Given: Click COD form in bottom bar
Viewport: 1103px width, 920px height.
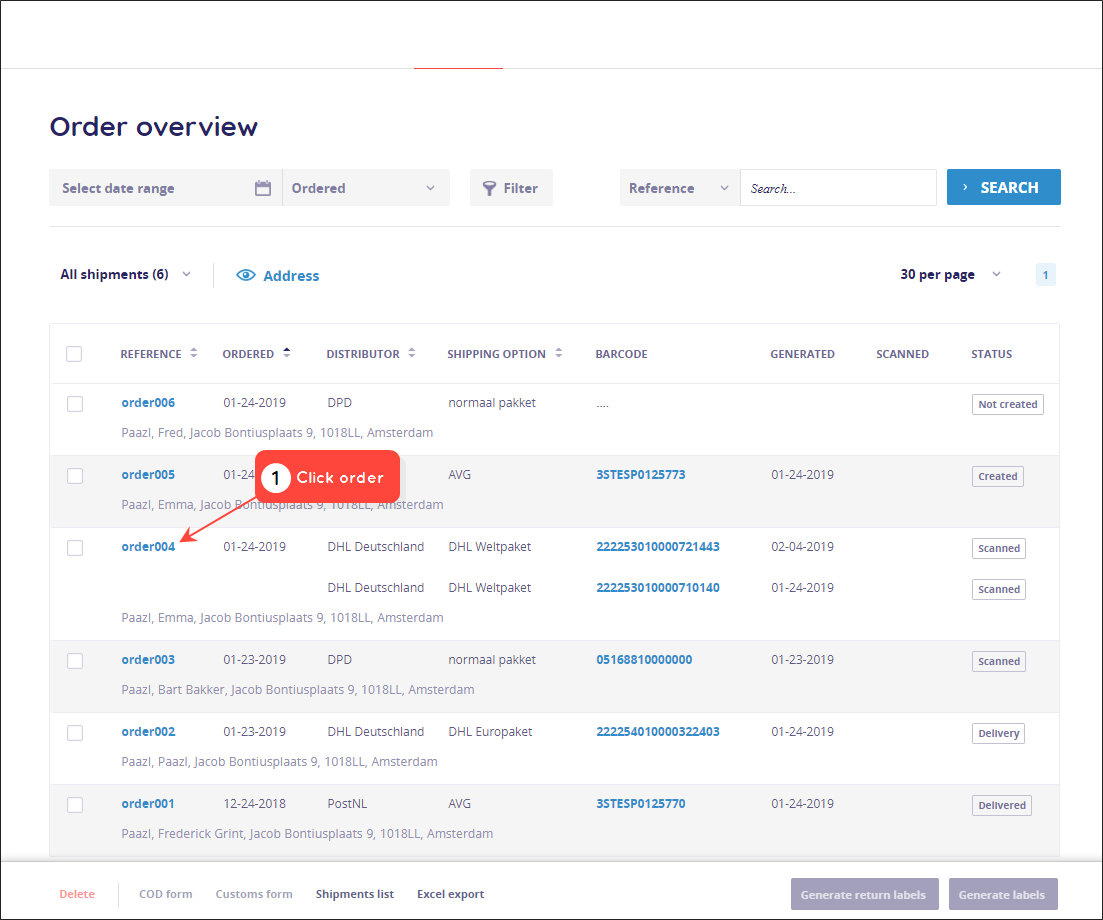Looking at the screenshot, I should (x=165, y=894).
